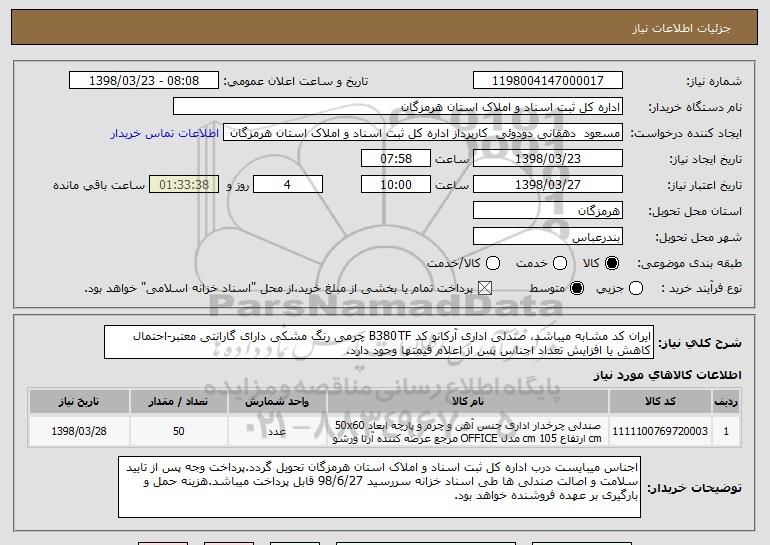
Task: Click the announcement date field 1398/03/23 - 08:08
Action: [144, 81]
